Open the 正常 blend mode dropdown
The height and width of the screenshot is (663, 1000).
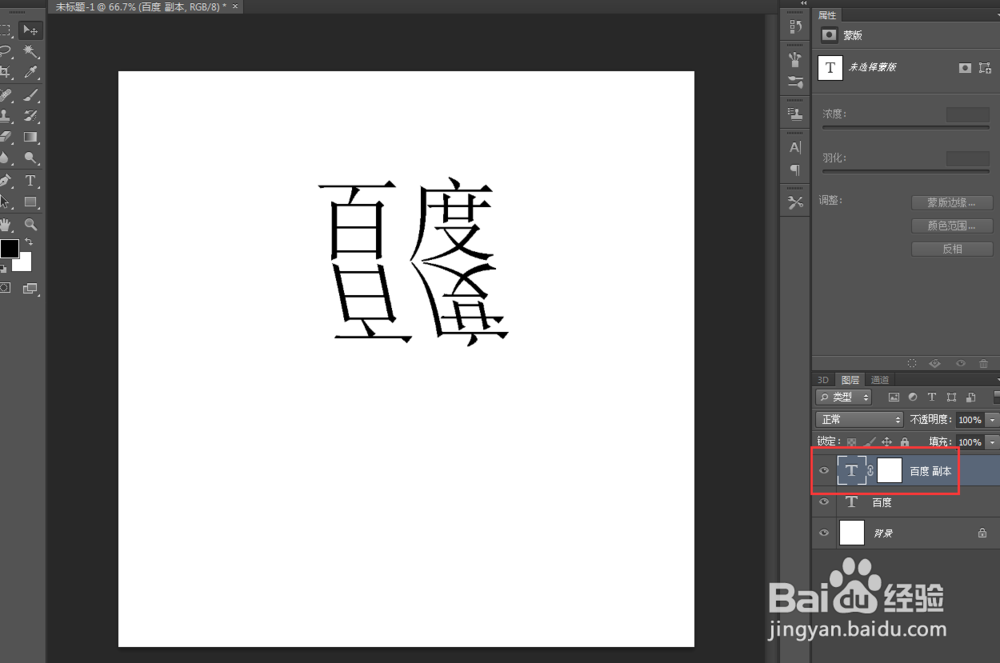tap(859, 419)
